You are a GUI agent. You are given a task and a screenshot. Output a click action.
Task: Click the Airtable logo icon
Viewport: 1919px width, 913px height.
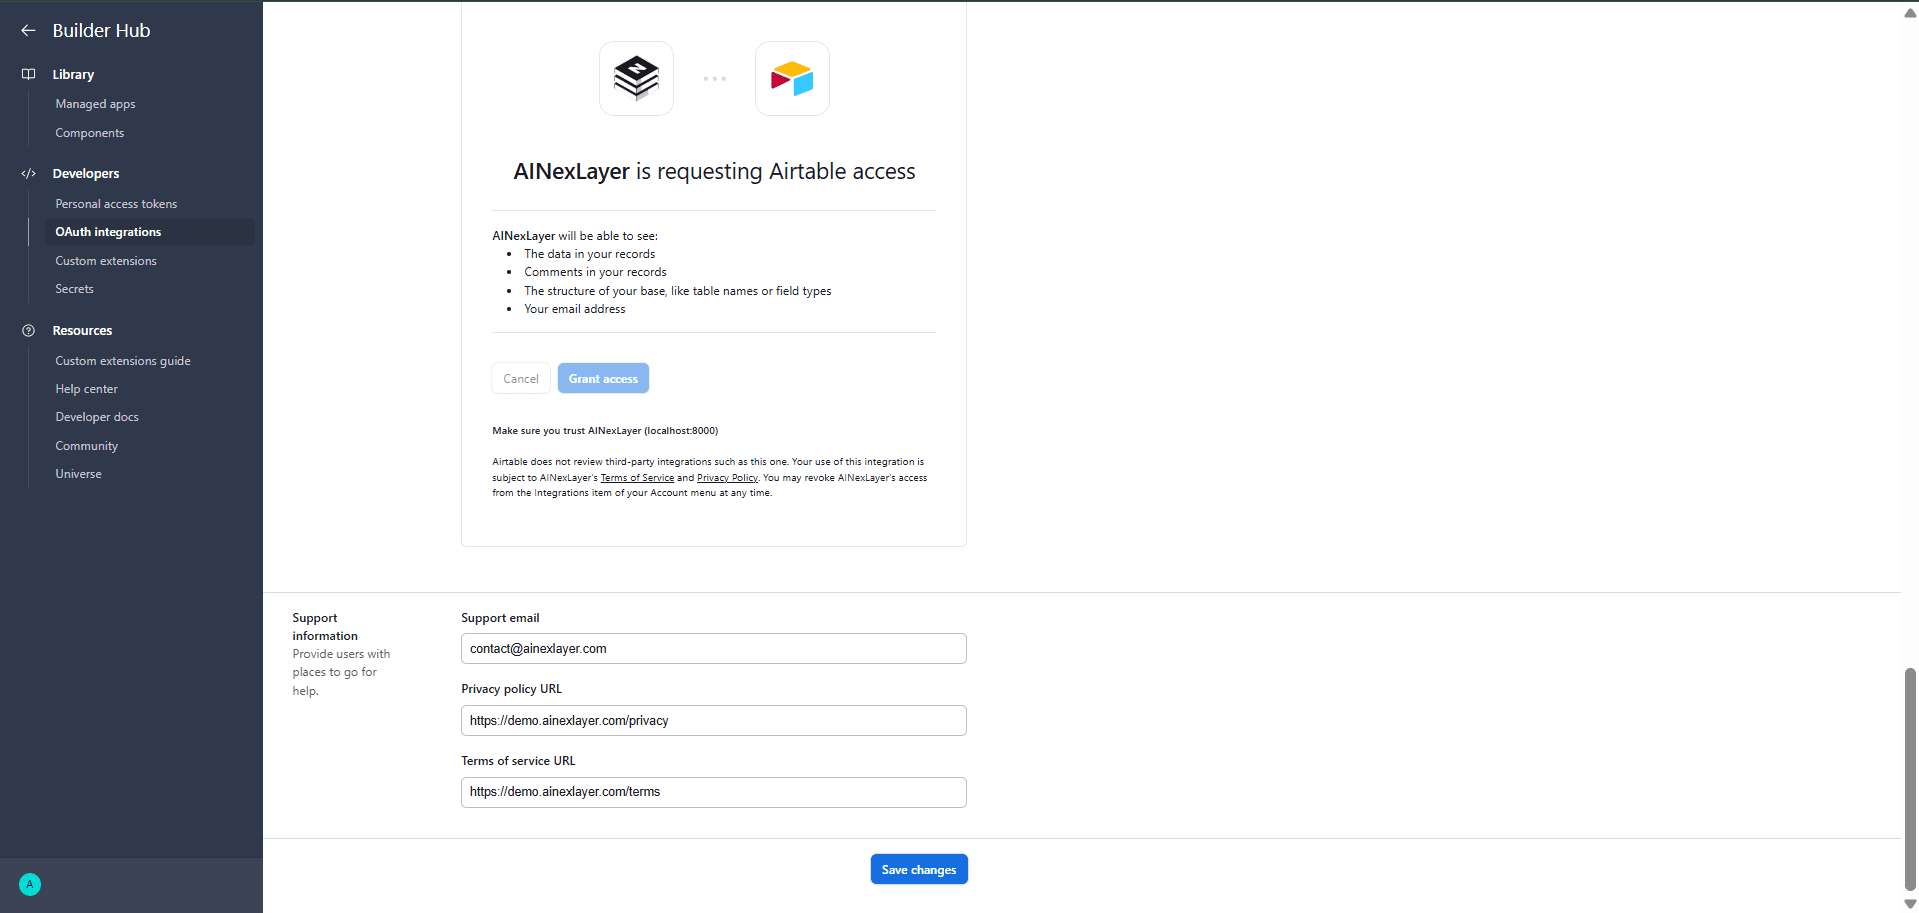pos(791,78)
